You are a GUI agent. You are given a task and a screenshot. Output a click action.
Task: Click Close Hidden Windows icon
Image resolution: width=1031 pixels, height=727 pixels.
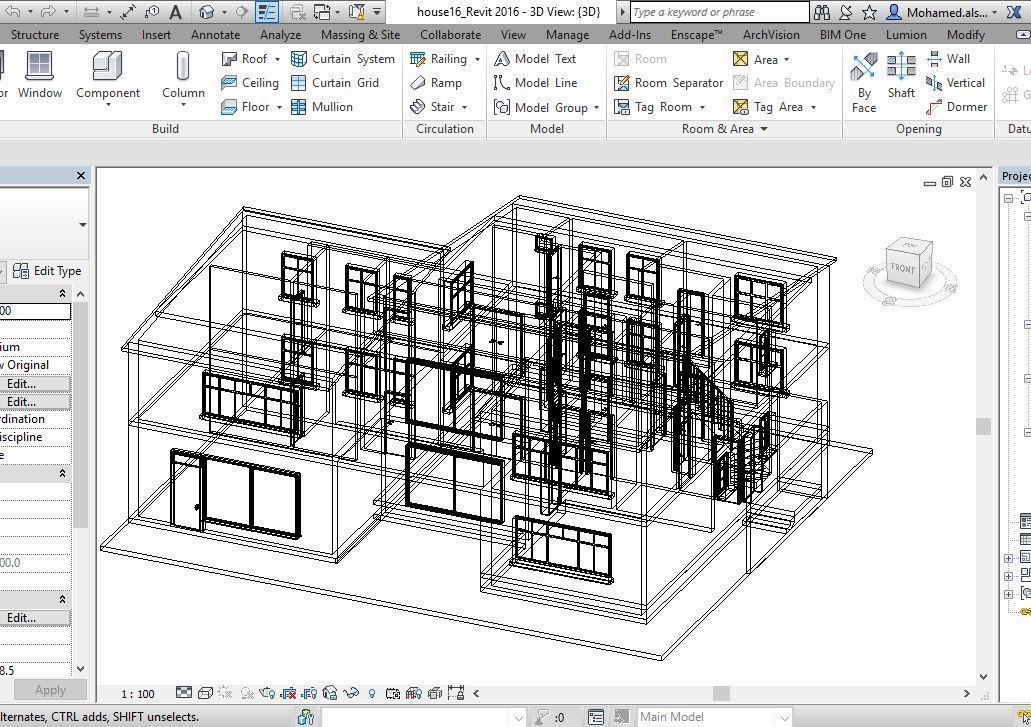point(297,11)
